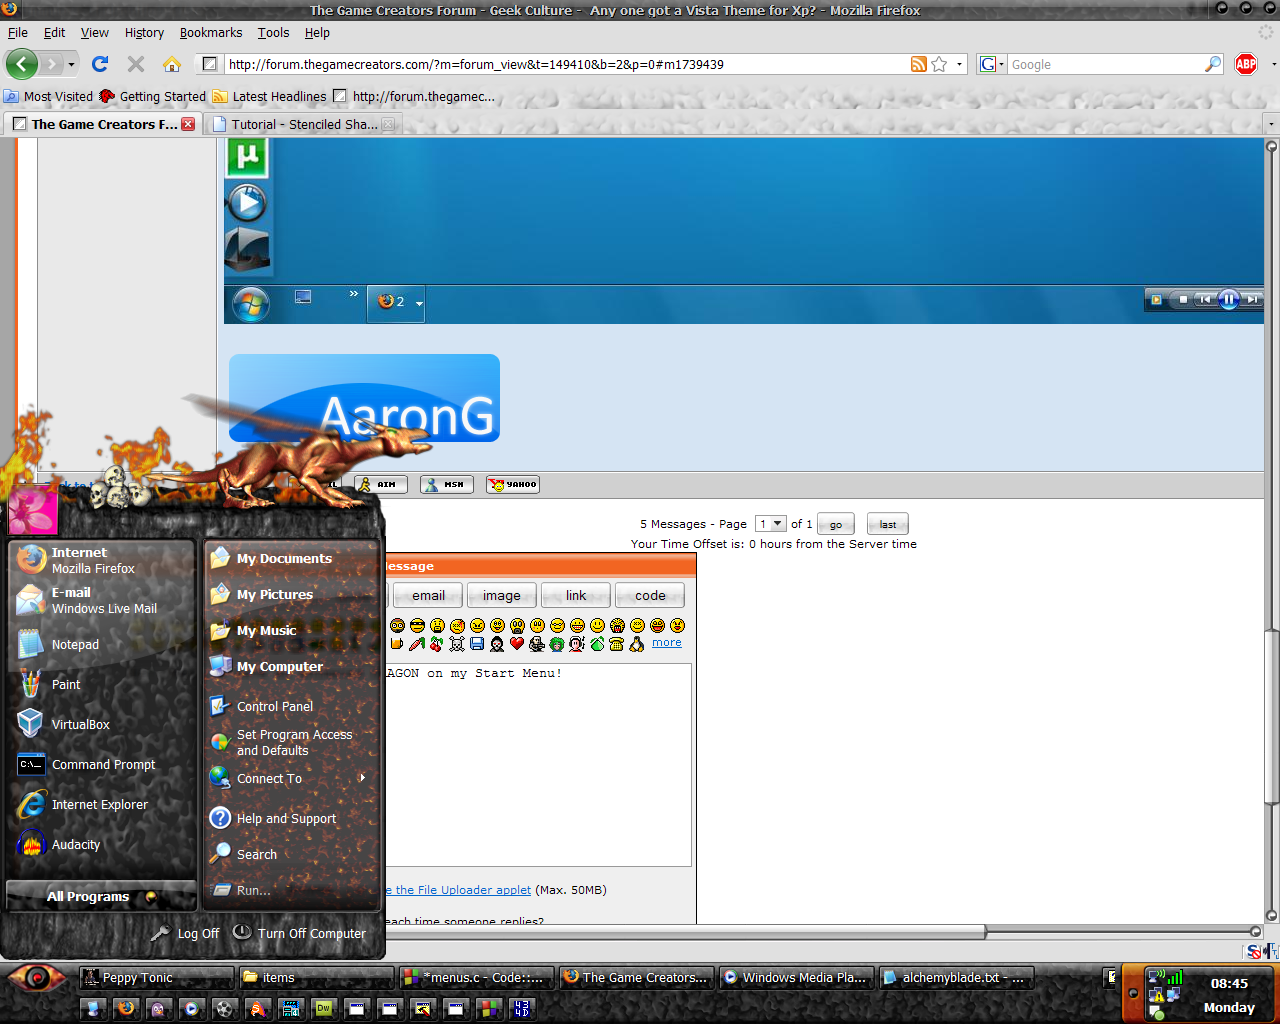Viewport: 1280px width, 1024px height.
Task: Open Pidgin from quick launch bar
Action: pyautogui.click(x=158, y=1008)
